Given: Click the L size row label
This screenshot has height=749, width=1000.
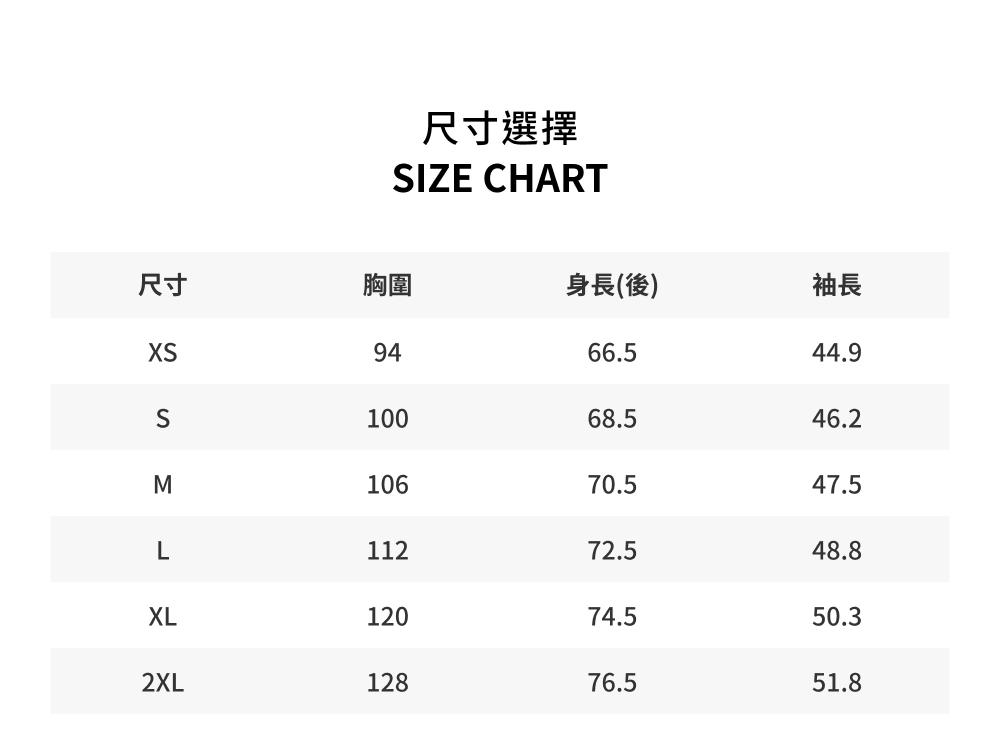Looking at the screenshot, I should point(163,551).
